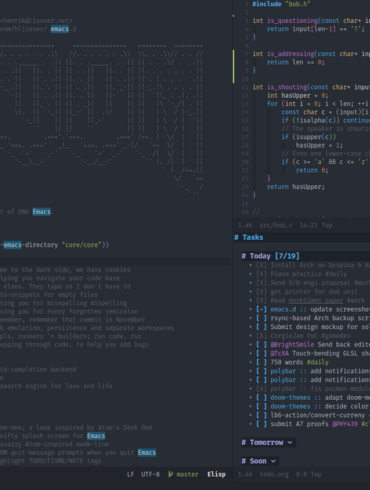Image resolution: width=370 pixels, height=490 pixels.
Task: Expand the Soon heading chevron
Action: [x=273, y=461]
